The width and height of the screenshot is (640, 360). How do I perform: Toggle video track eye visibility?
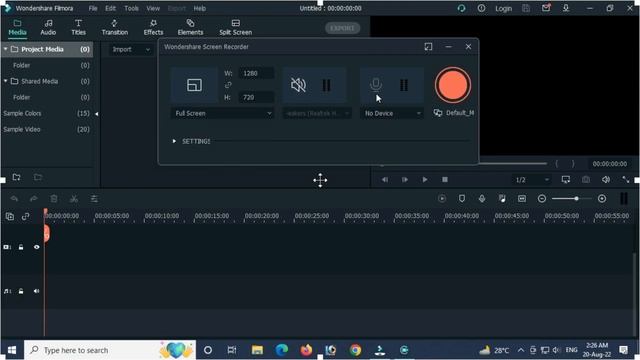tap(36, 247)
